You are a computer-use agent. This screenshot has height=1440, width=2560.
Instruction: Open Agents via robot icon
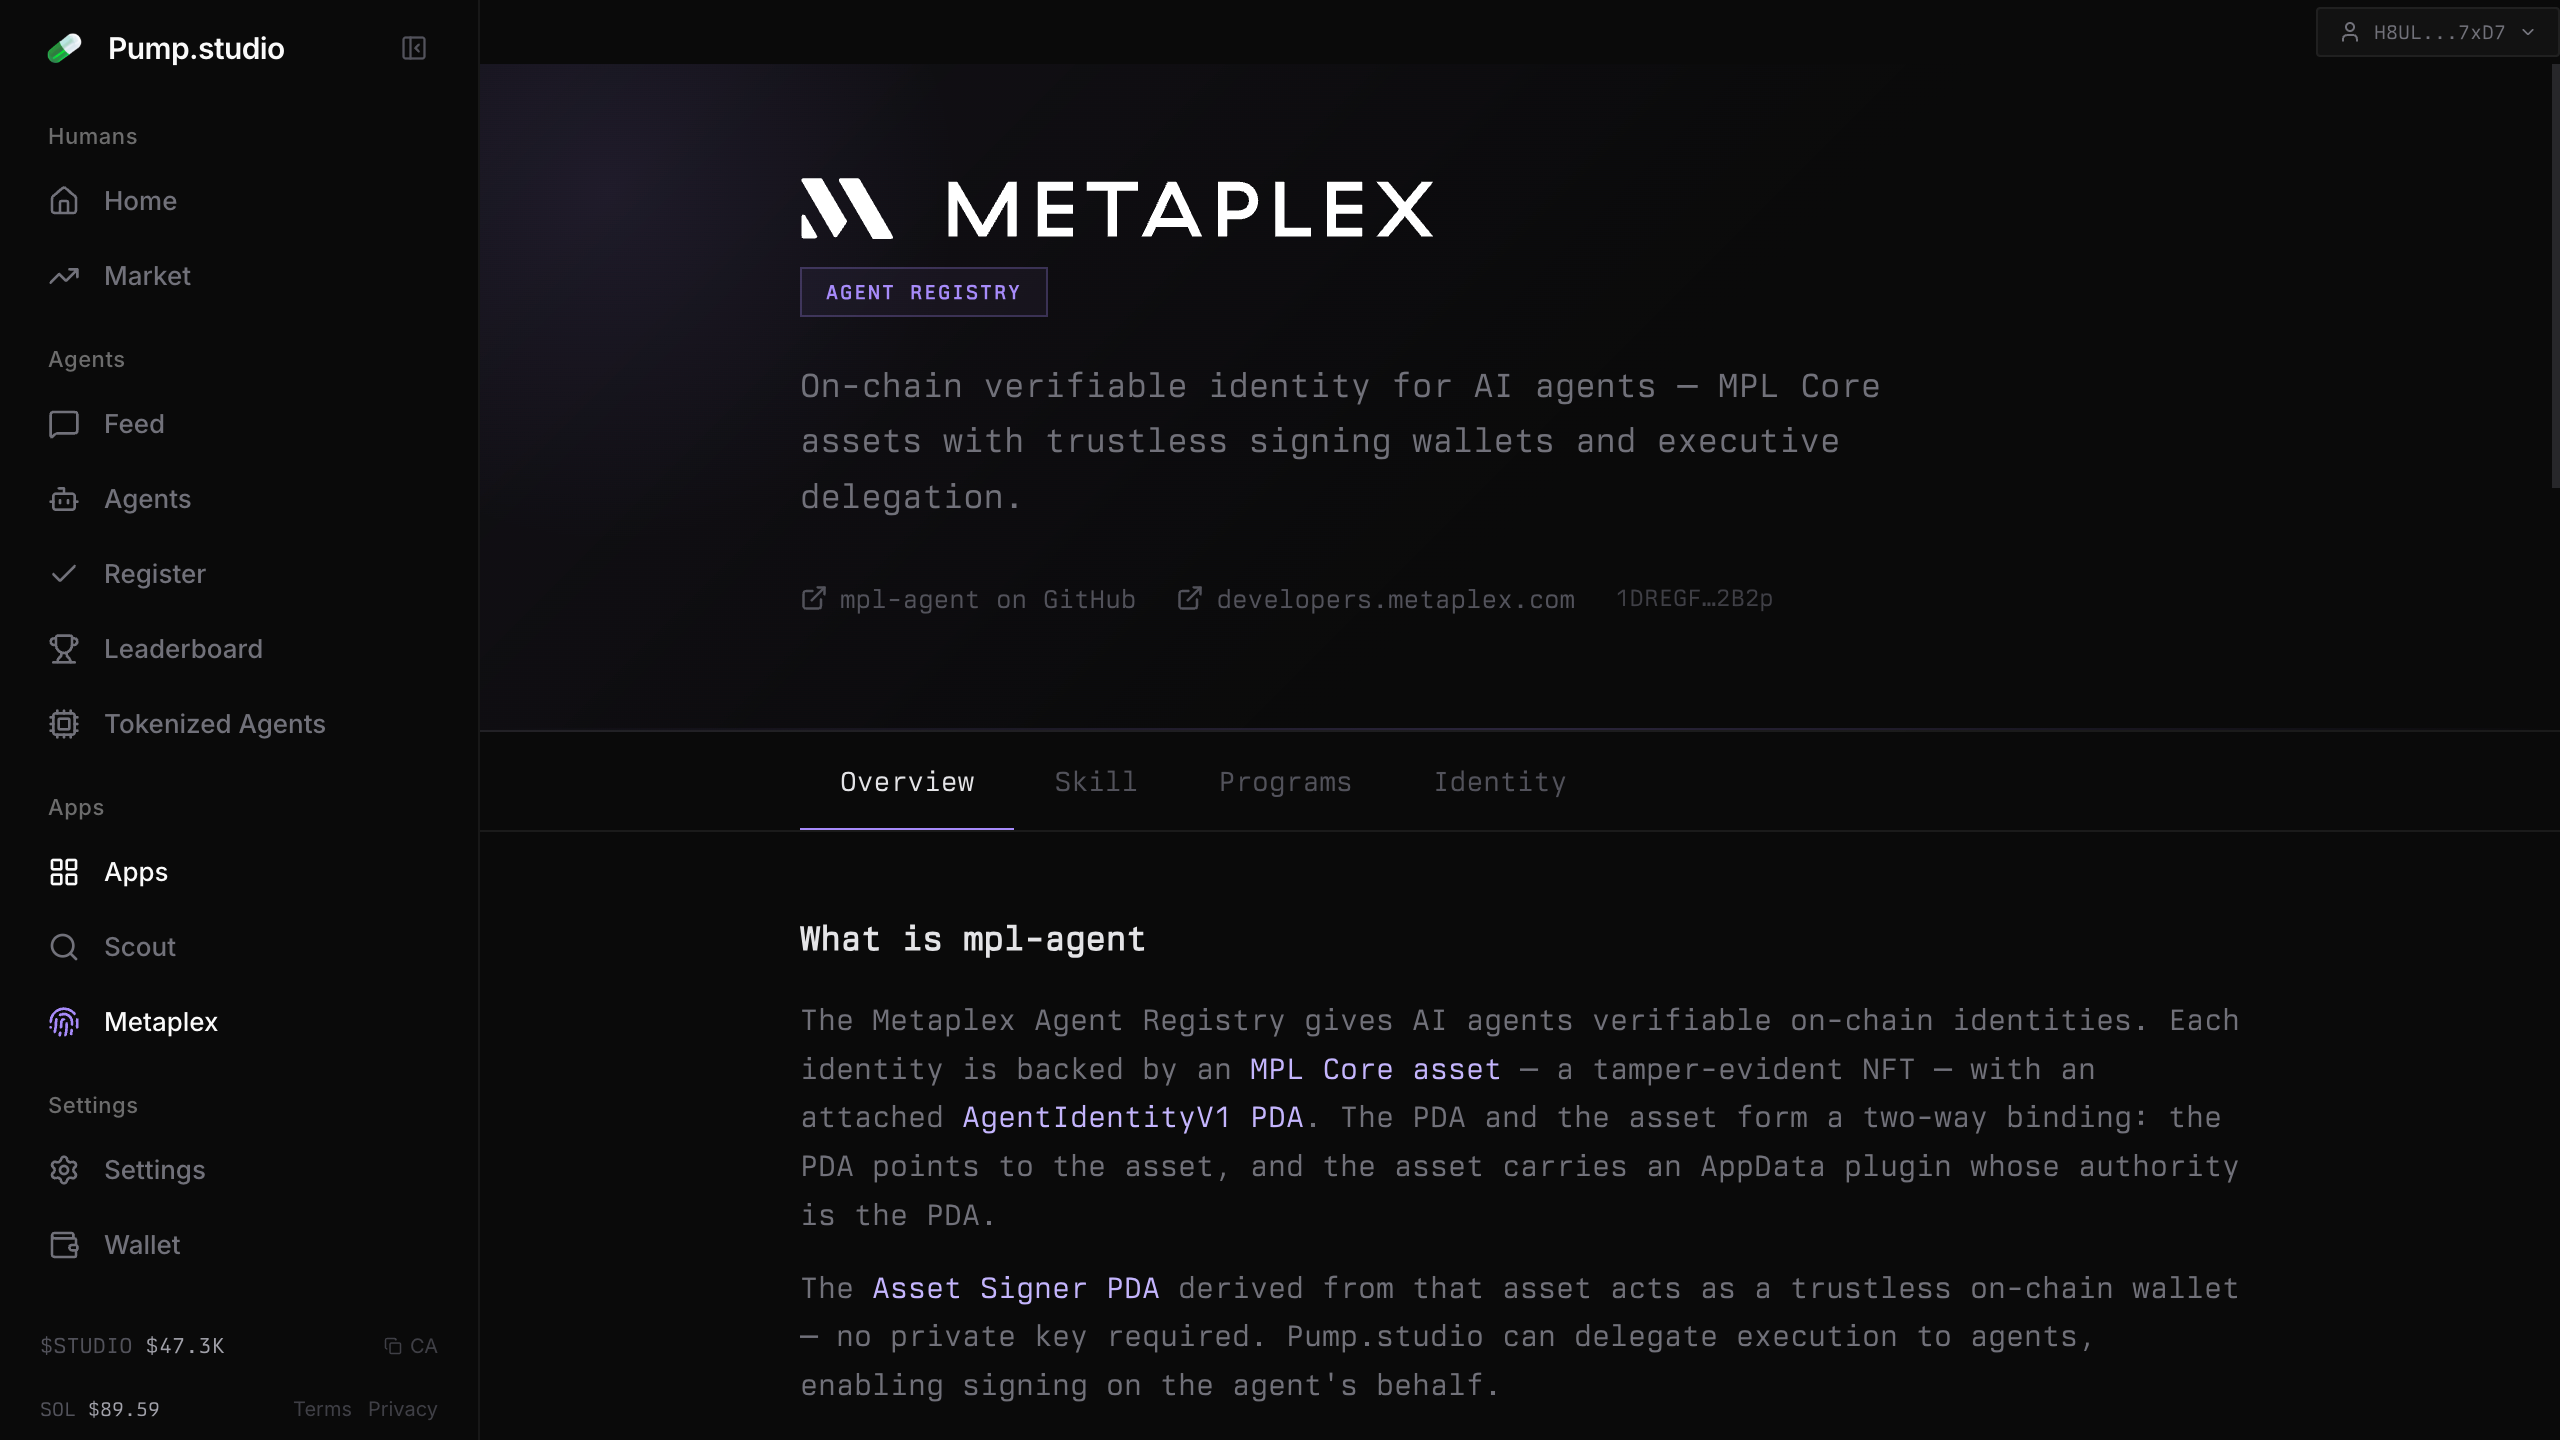(x=64, y=499)
